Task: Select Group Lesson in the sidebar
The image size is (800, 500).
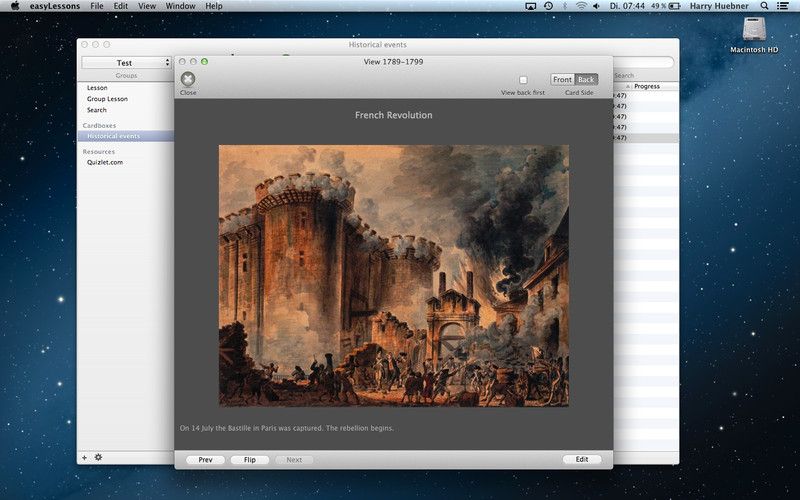Action: [107, 99]
